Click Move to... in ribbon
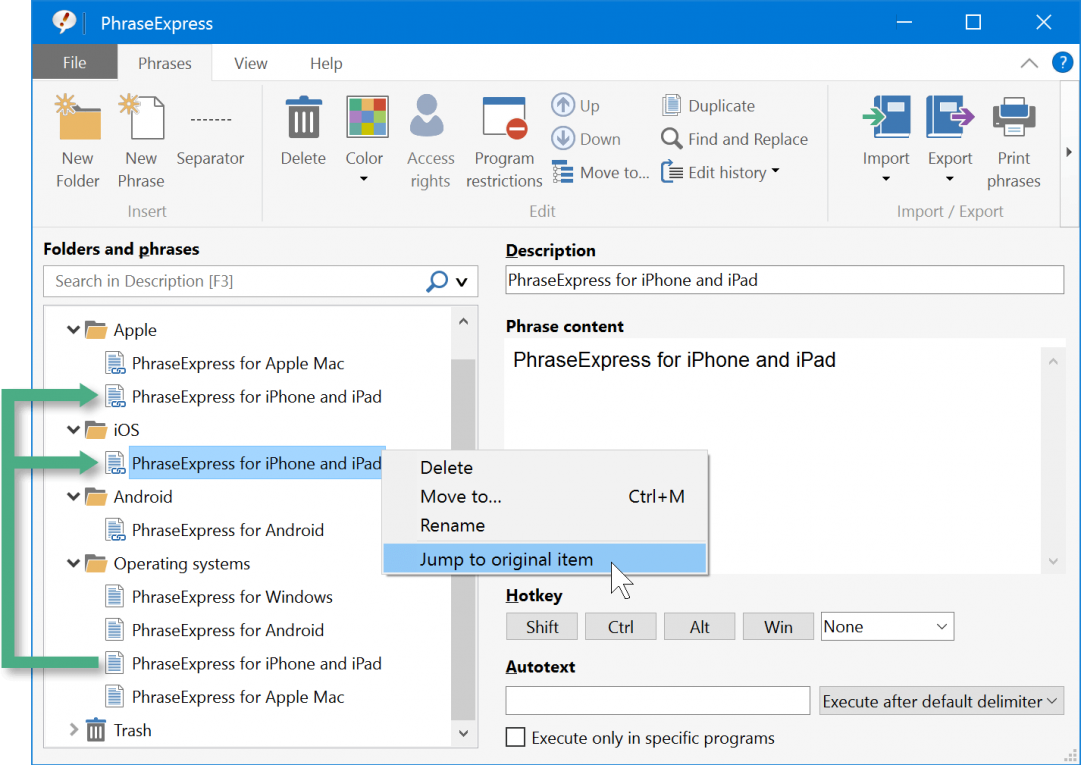 600,172
